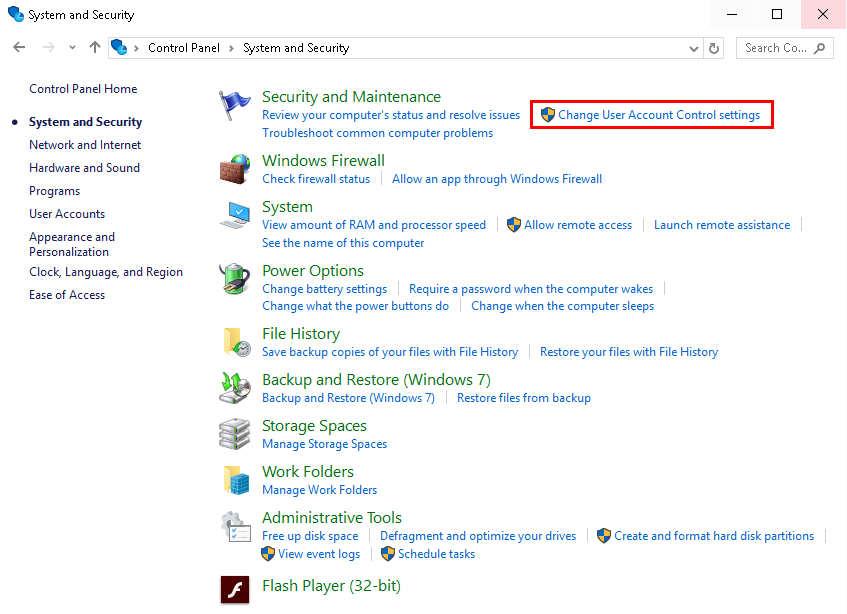Open the Windows Firewall brick wall icon
The height and width of the screenshot is (614, 847).
pos(235,169)
